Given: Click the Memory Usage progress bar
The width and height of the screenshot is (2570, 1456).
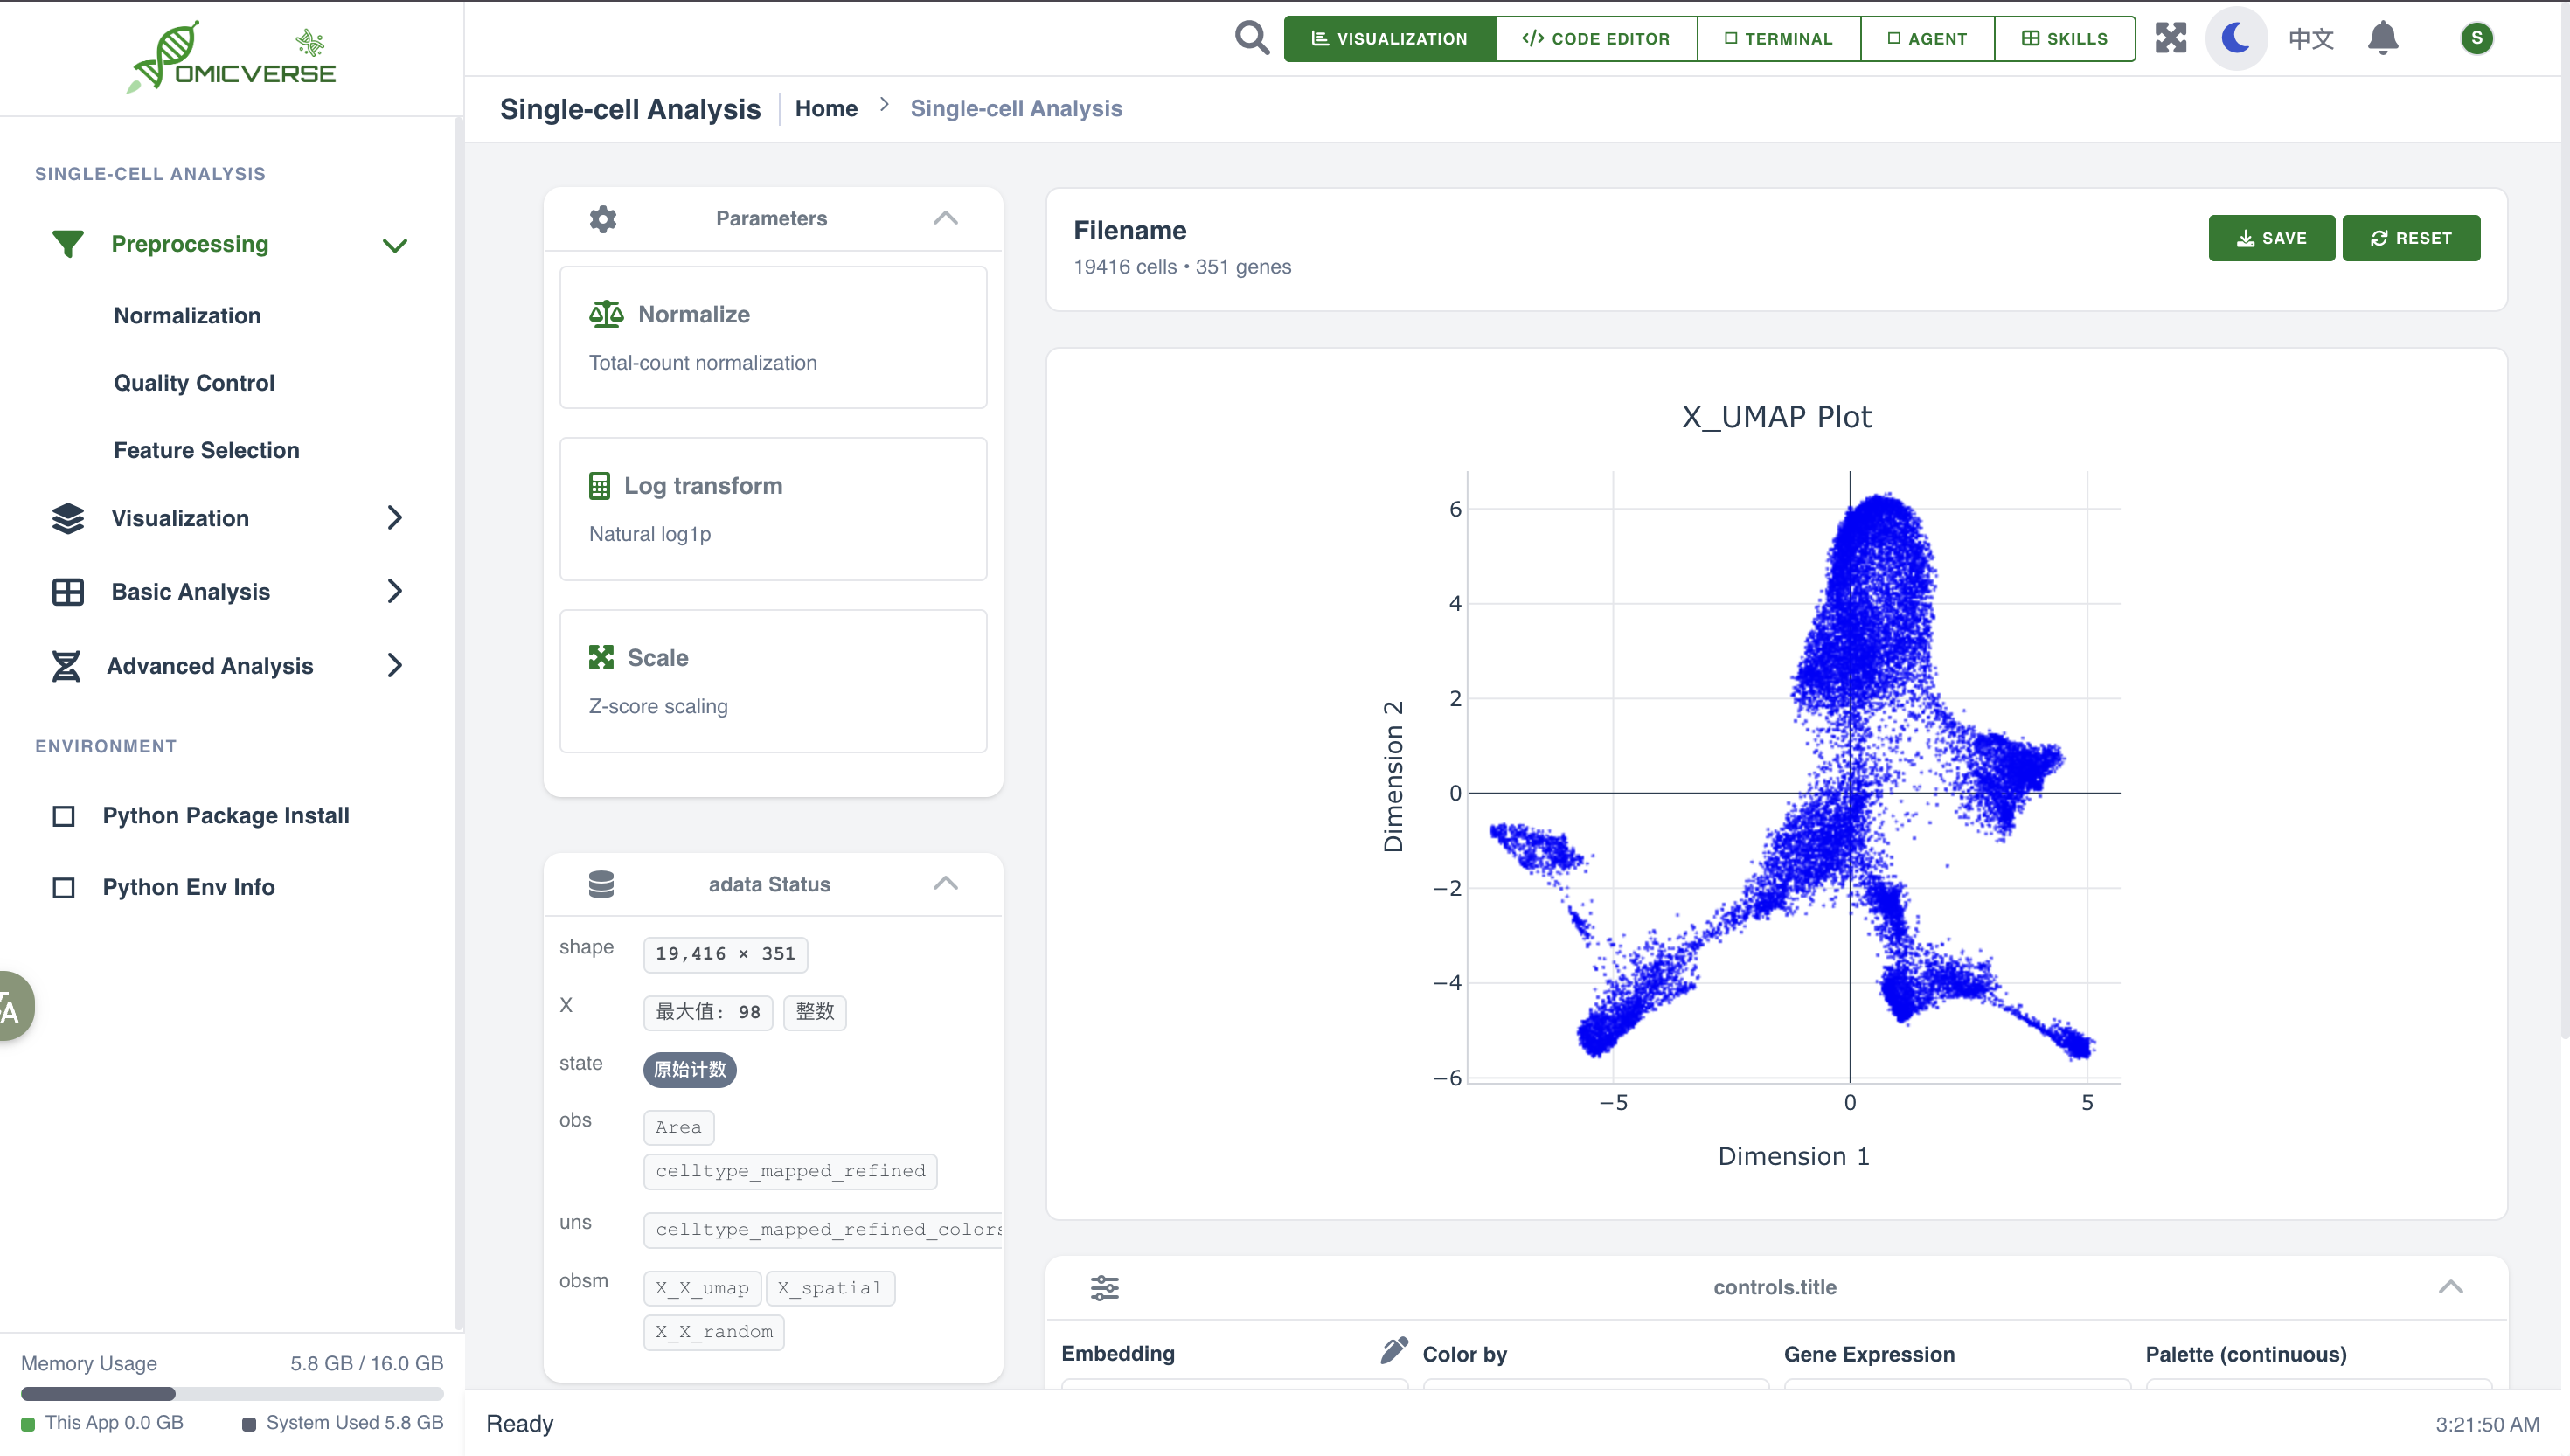Looking at the screenshot, I should pyautogui.click(x=231, y=1393).
